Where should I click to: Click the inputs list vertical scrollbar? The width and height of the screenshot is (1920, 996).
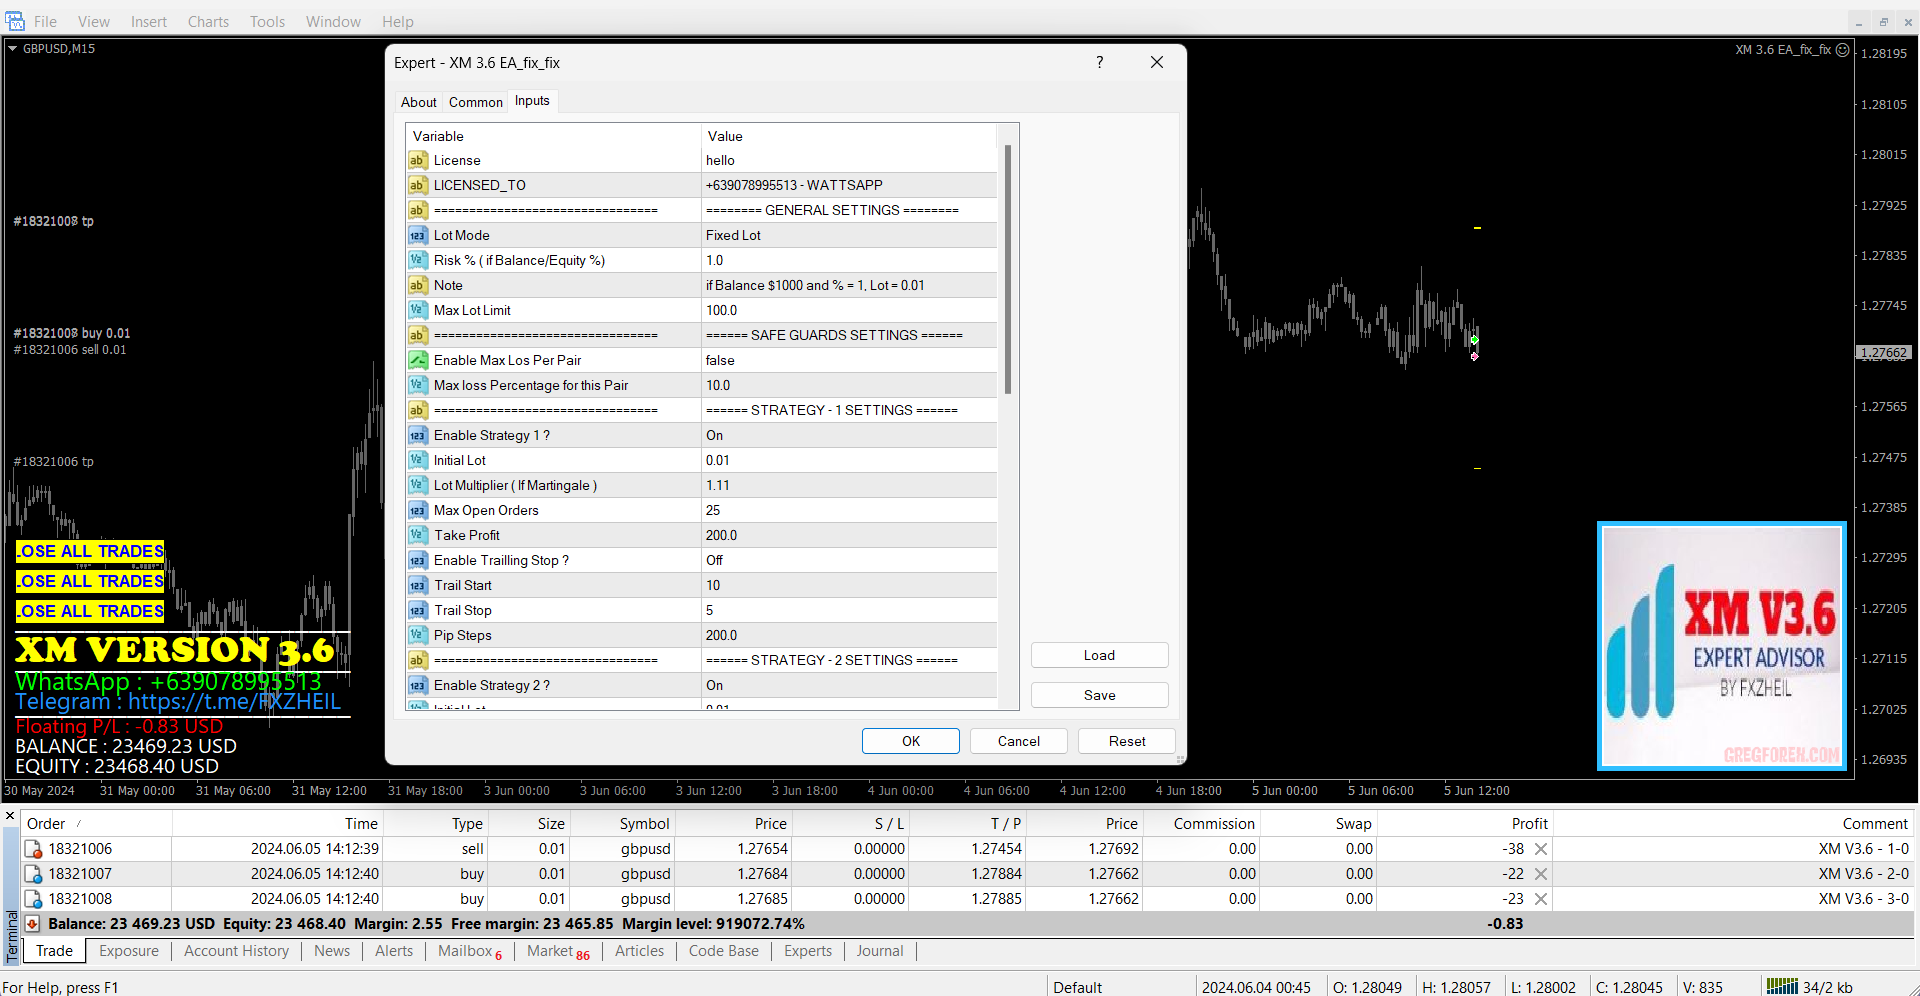click(x=1007, y=270)
